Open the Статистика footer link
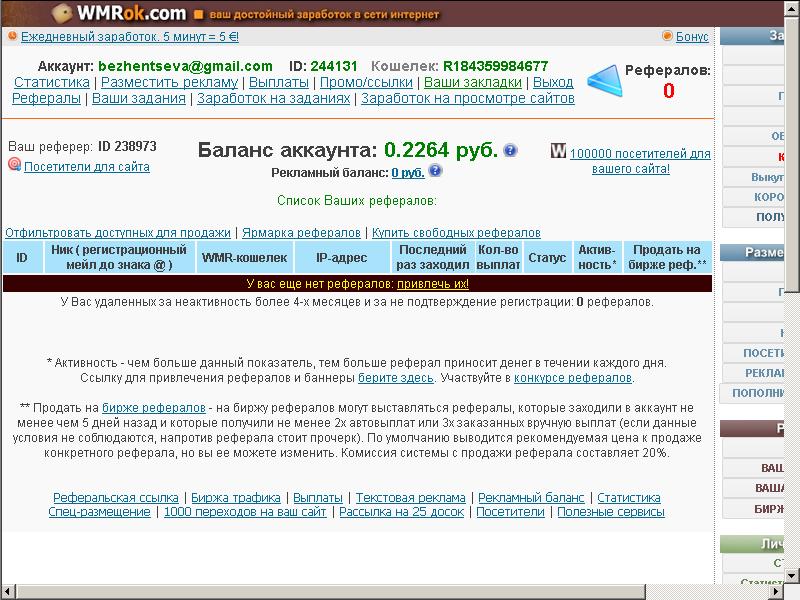The width and height of the screenshot is (800, 600). pos(629,497)
